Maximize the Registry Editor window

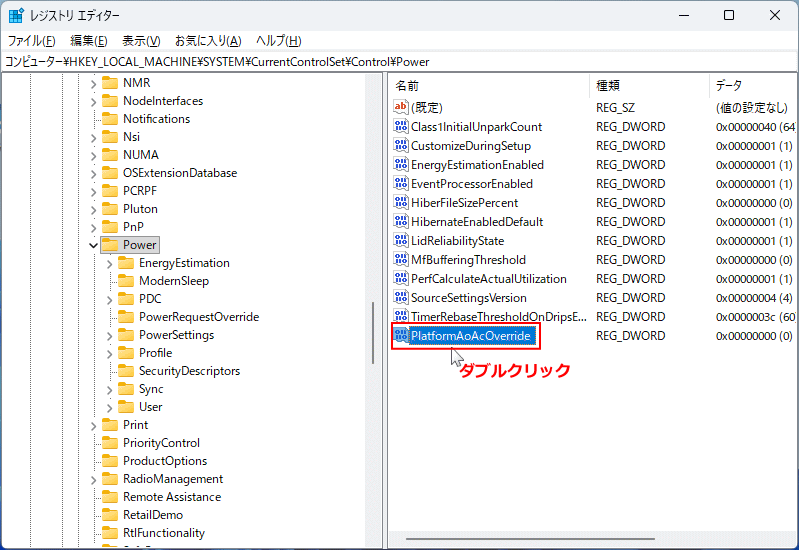point(729,15)
